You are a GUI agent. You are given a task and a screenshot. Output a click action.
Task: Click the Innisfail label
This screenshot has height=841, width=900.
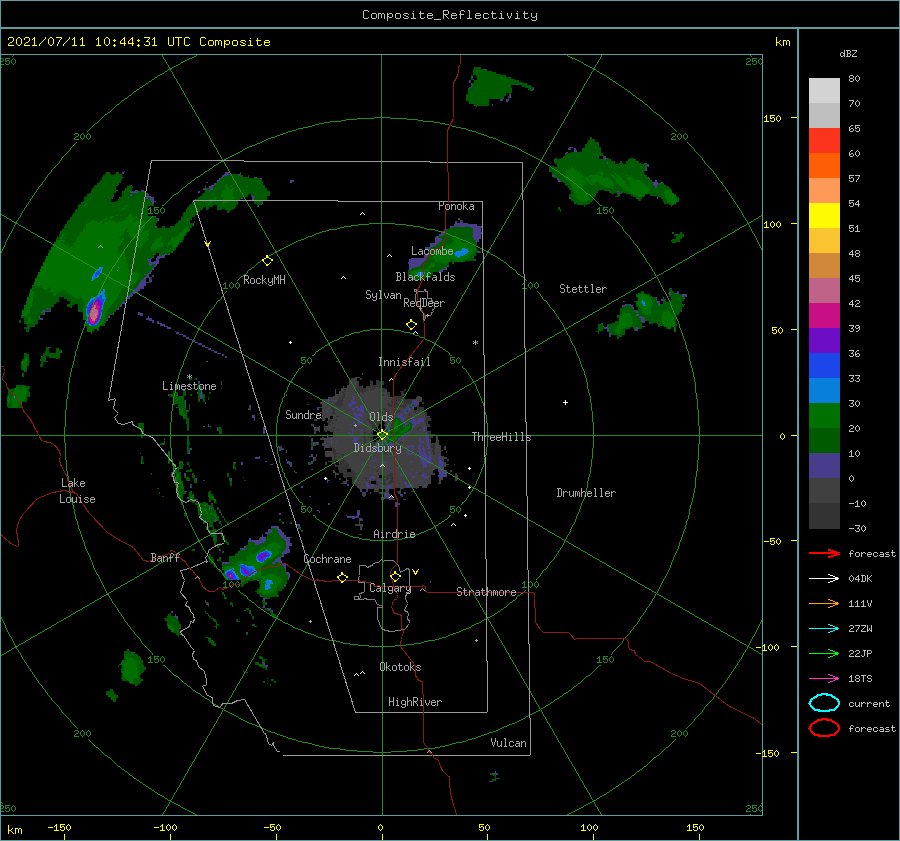click(404, 362)
